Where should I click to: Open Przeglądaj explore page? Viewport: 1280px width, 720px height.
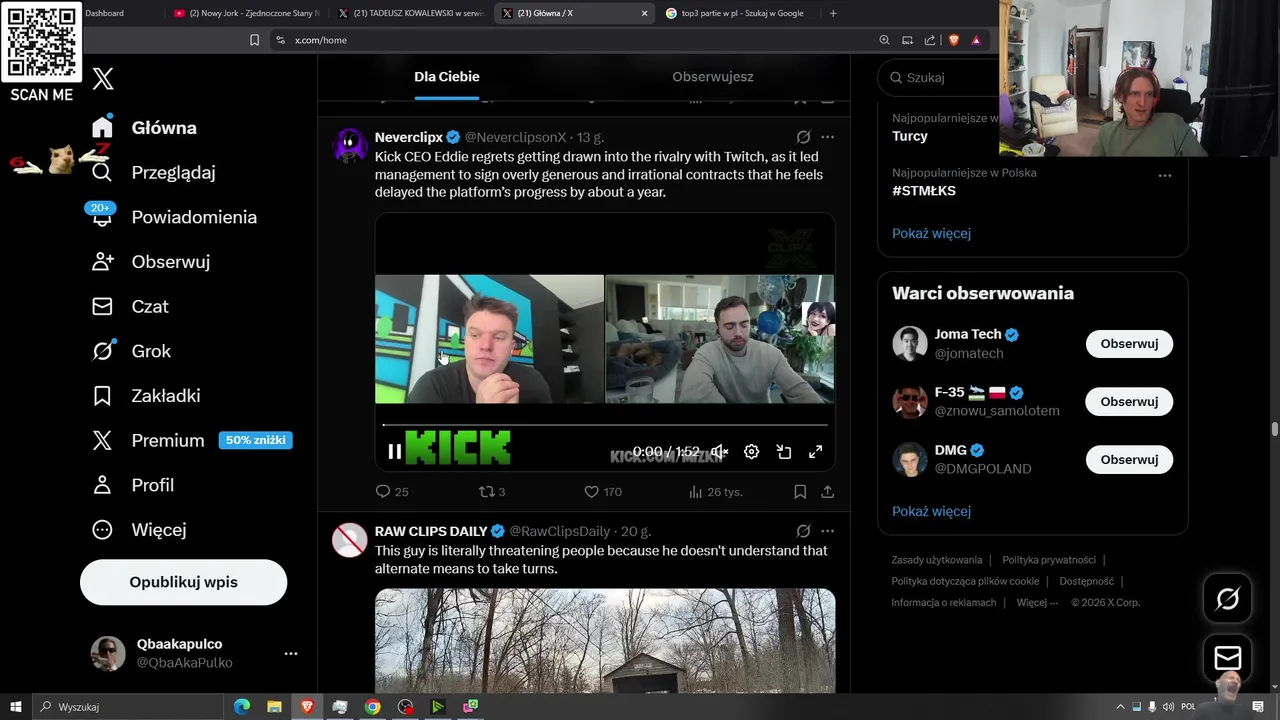153,172
